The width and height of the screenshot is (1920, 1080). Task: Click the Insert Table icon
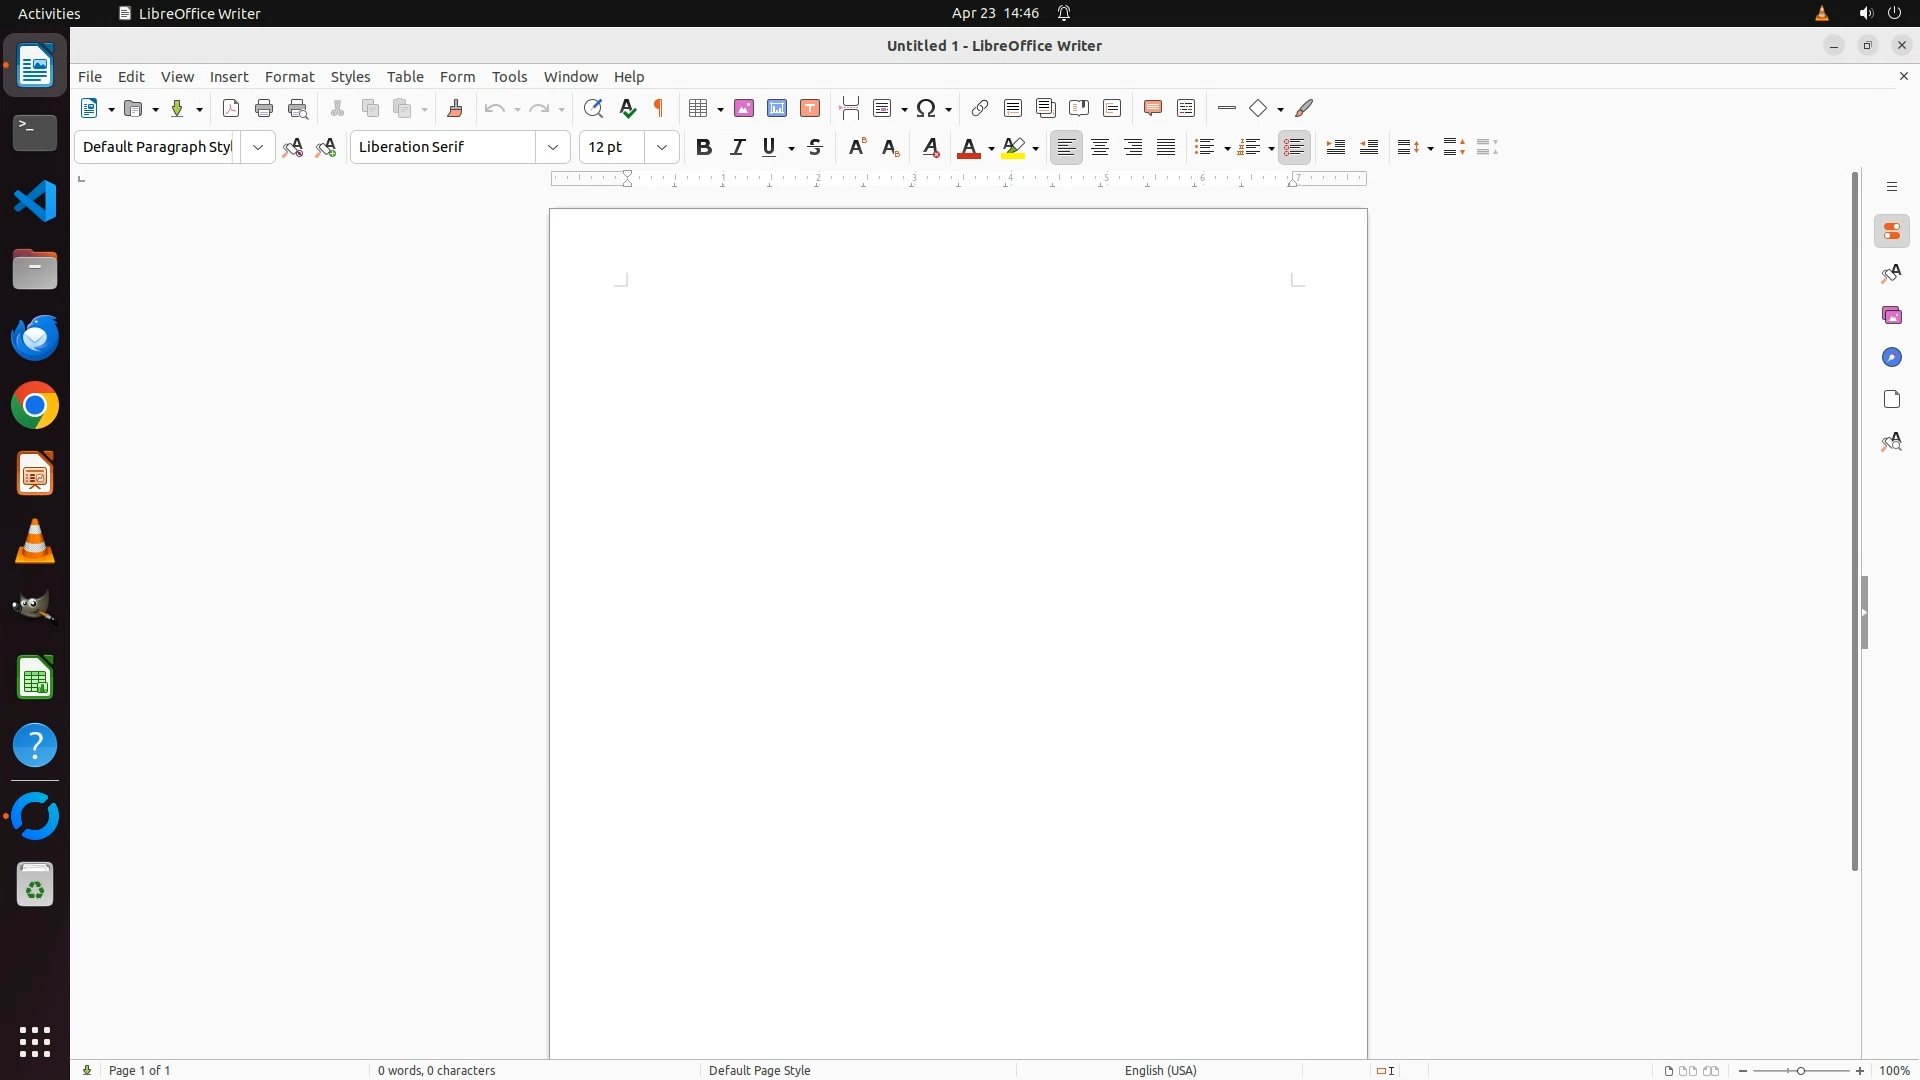[x=699, y=109]
